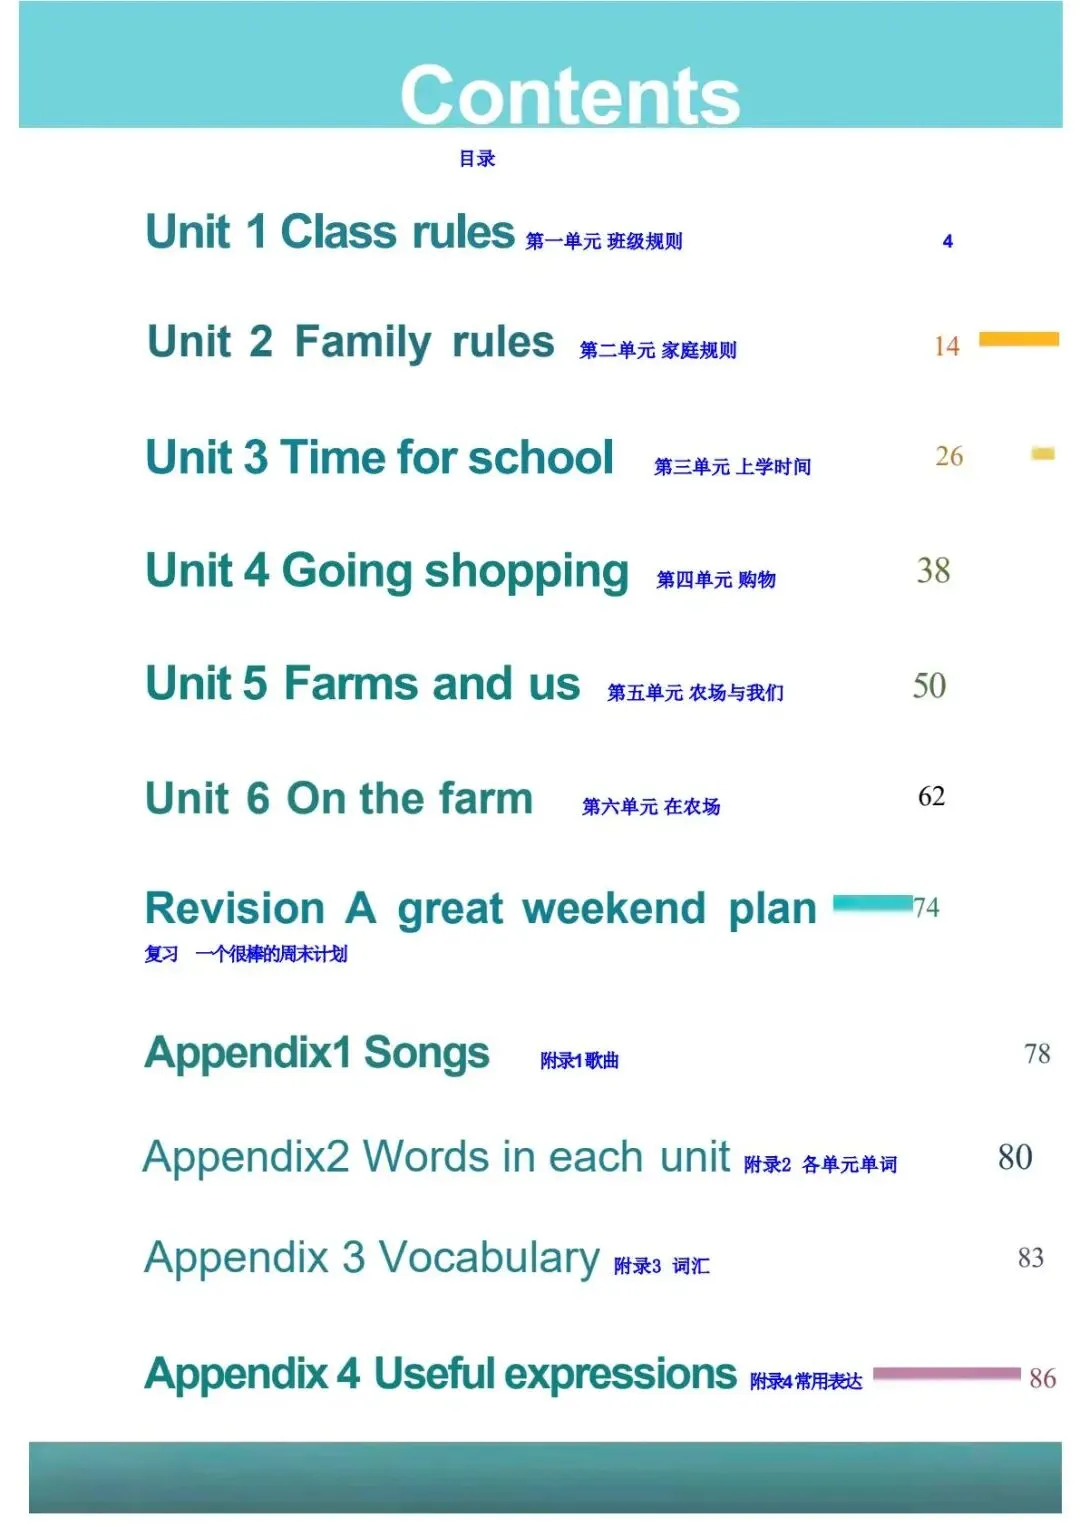Open the Unit 5 Farms and us entry
This screenshot has width=1080, height=1527.
[x=362, y=684]
